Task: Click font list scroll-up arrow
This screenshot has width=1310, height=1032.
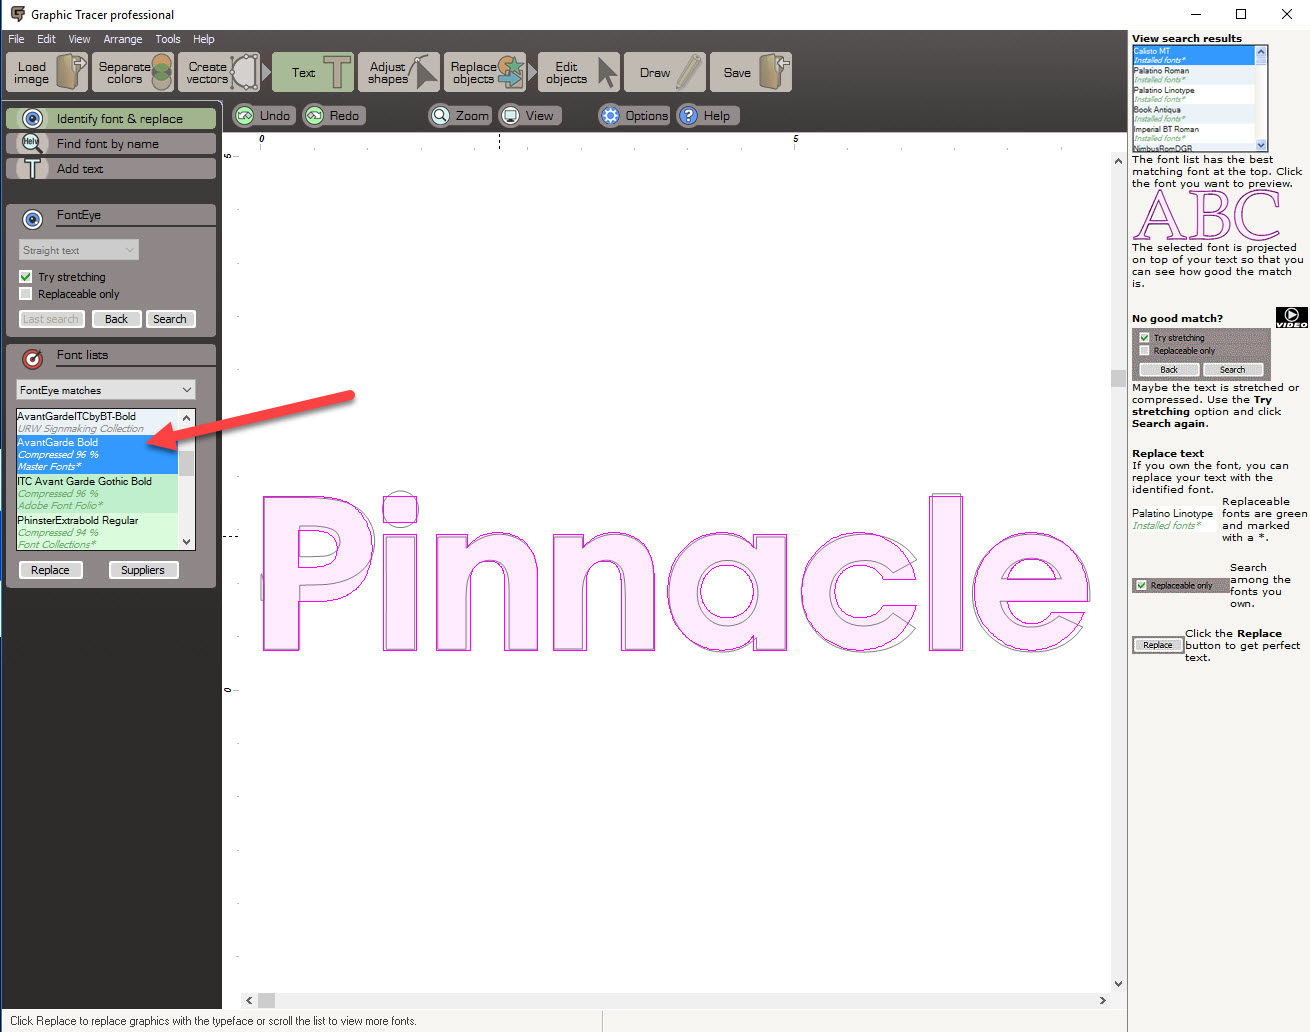Action: pyautogui.click(x=186, y=418)
